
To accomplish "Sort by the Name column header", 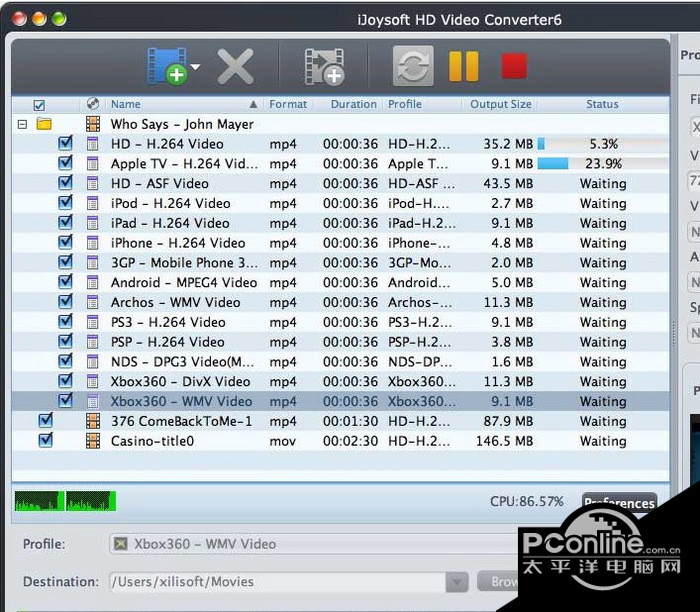I will (x=125, y=104).
